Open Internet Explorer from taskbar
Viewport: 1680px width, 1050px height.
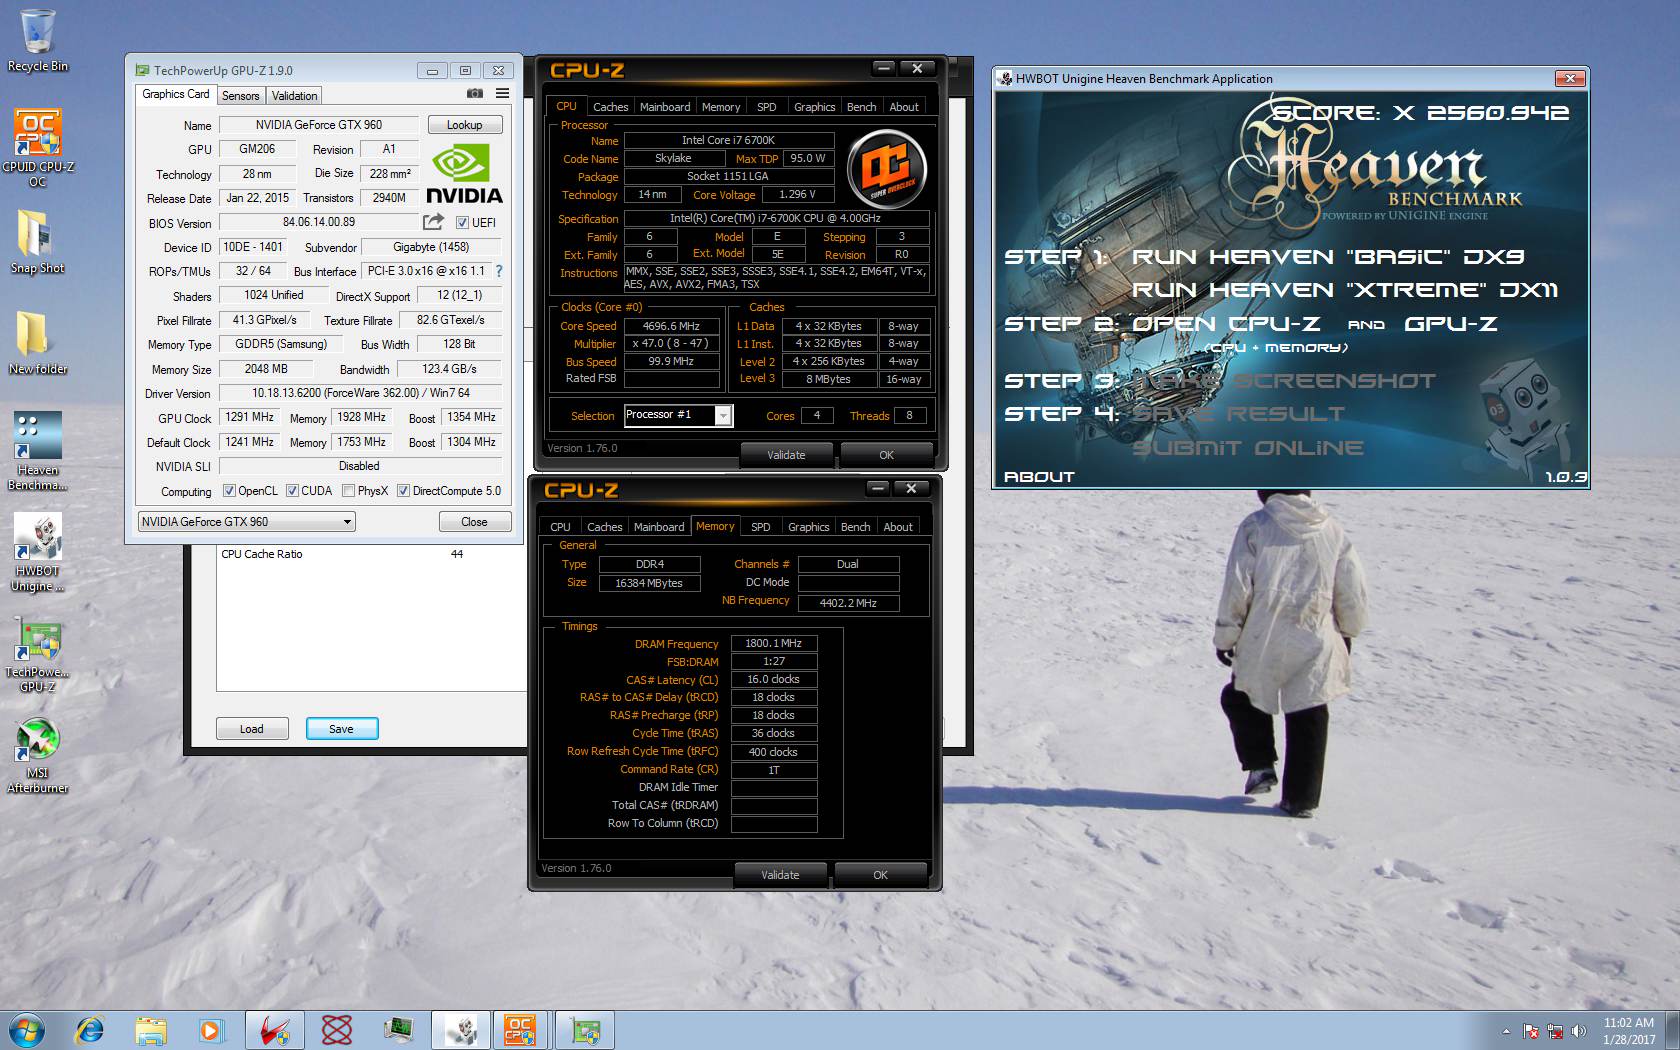[x=90, y=1029]
